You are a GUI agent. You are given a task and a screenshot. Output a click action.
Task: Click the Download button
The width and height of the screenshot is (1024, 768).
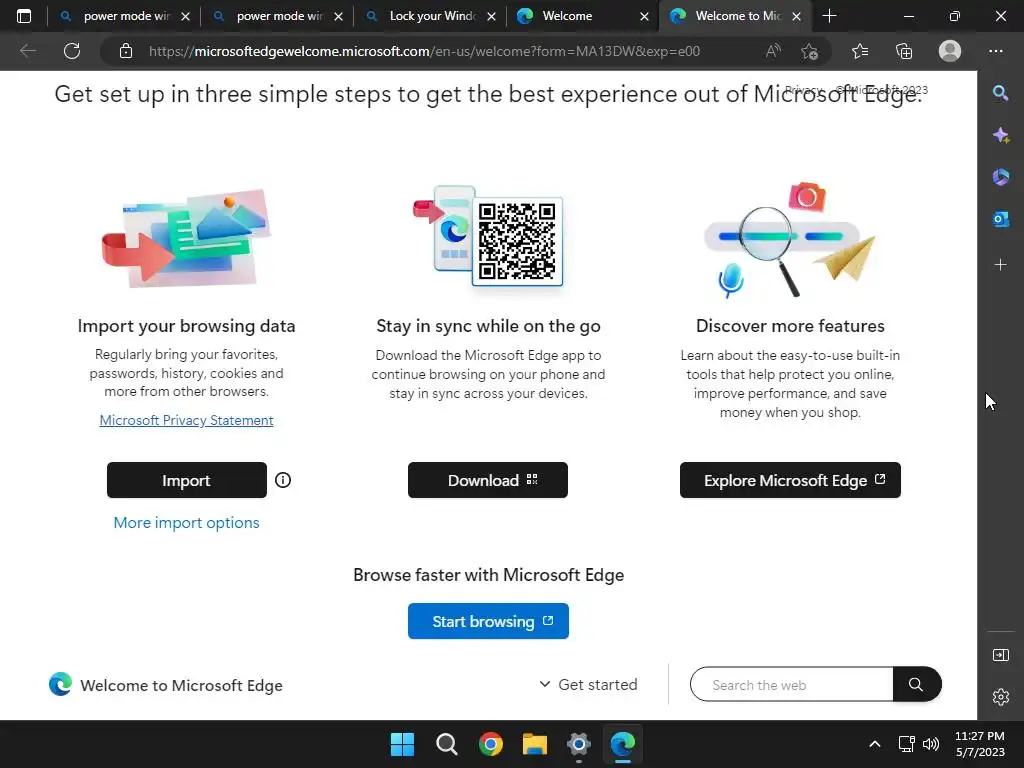tap(488, 480)
